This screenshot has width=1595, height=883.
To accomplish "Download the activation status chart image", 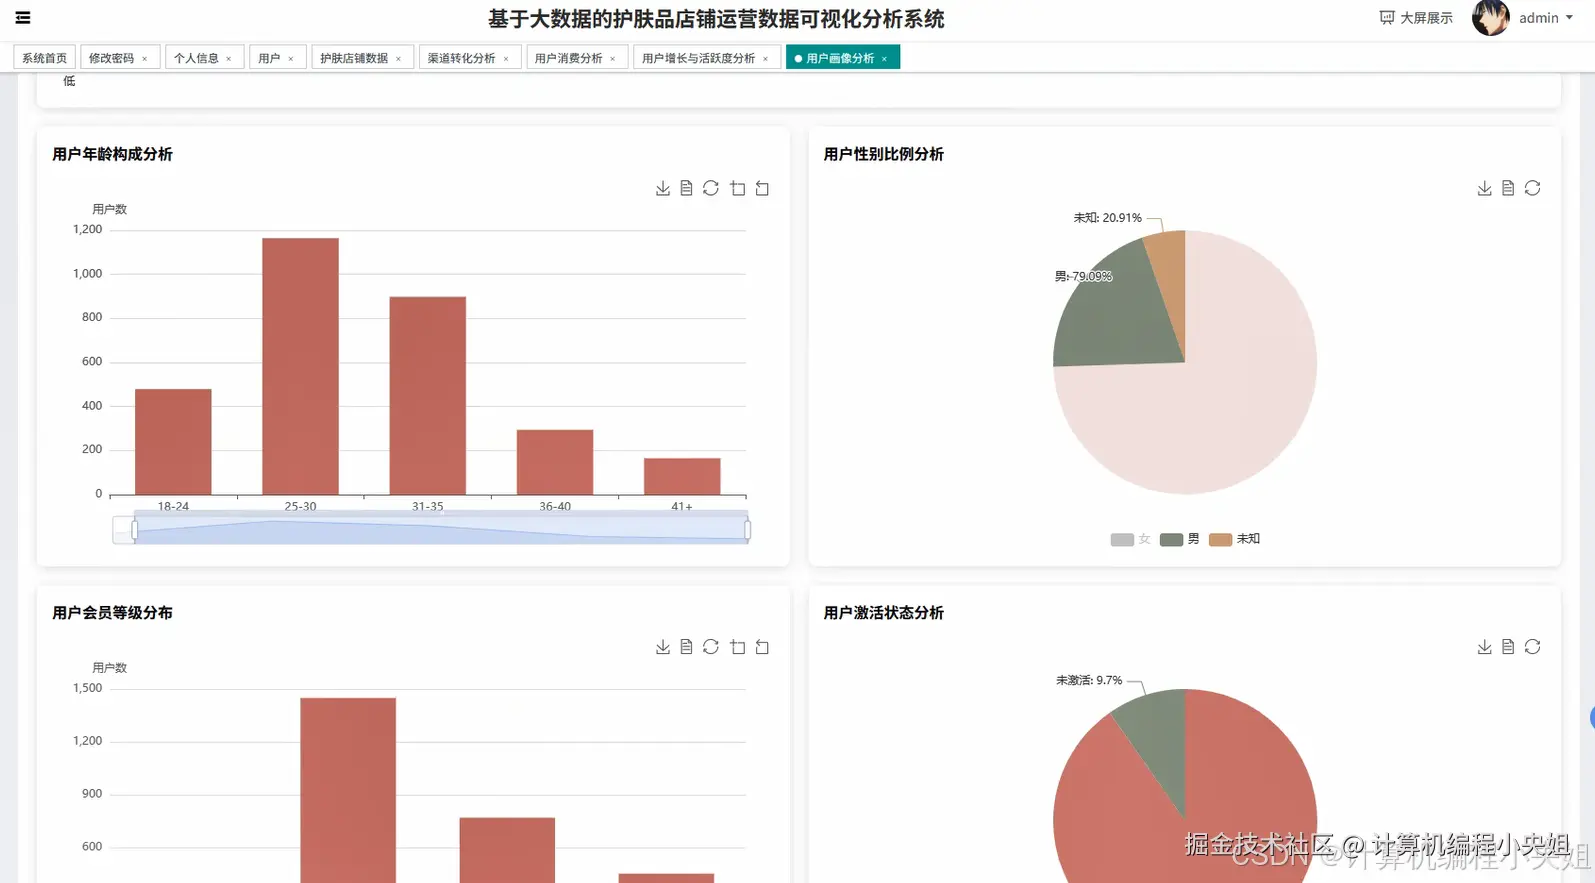I will [x=1484, y=647].
